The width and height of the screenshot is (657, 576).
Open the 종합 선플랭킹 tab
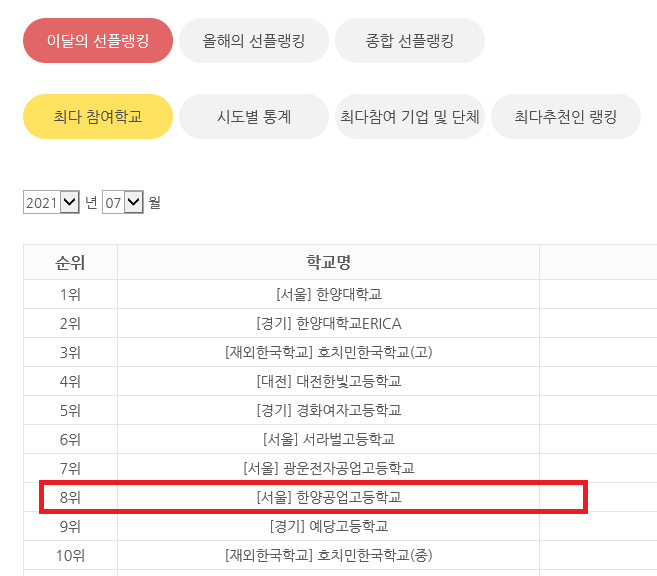click(409, 41)
